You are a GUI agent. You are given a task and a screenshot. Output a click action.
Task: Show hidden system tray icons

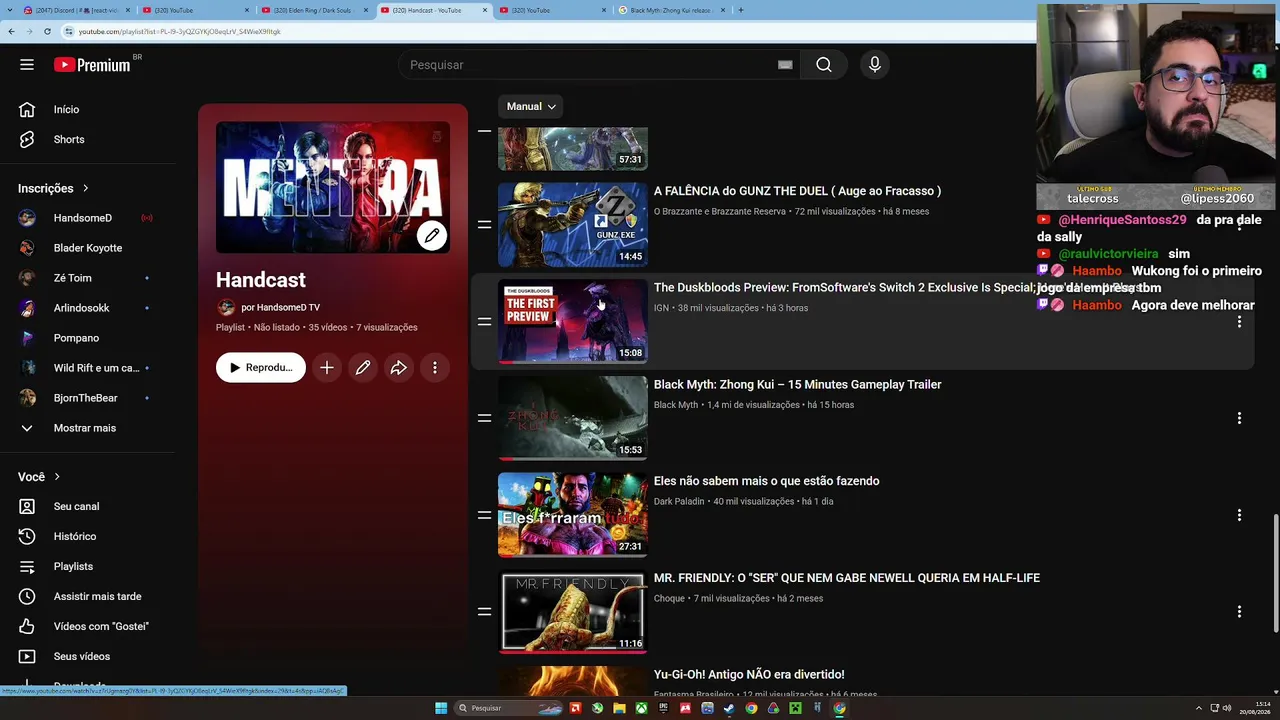tap(1199, 708)
